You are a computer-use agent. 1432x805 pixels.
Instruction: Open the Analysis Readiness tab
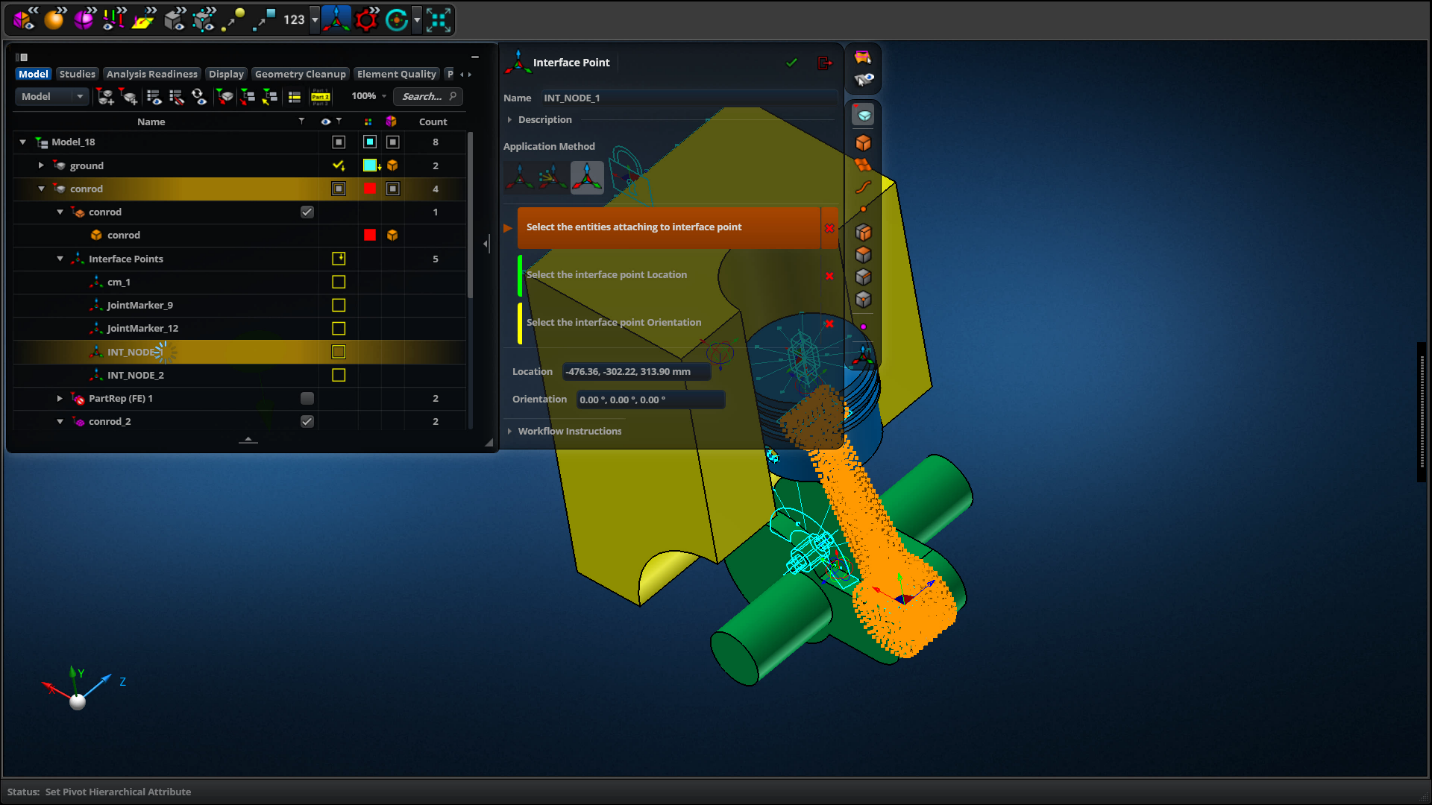(x=152, y=73)
